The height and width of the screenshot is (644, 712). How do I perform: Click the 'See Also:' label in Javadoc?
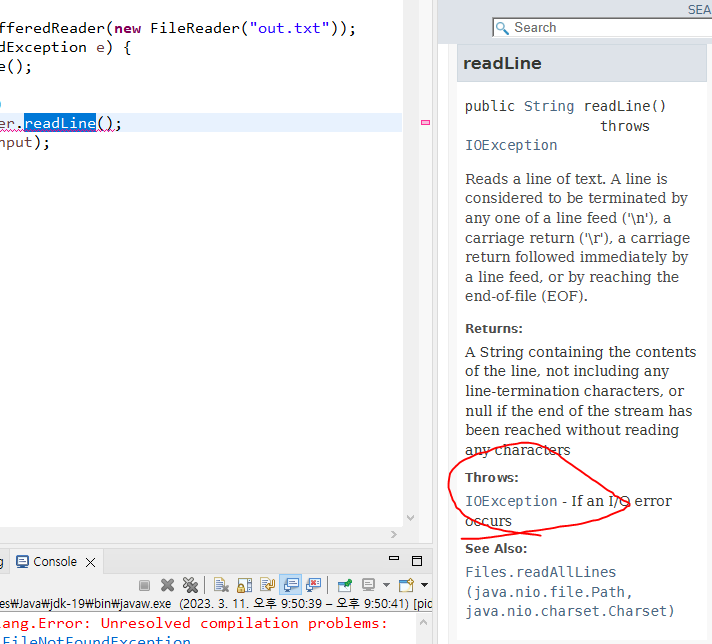(x=496, y=549)
